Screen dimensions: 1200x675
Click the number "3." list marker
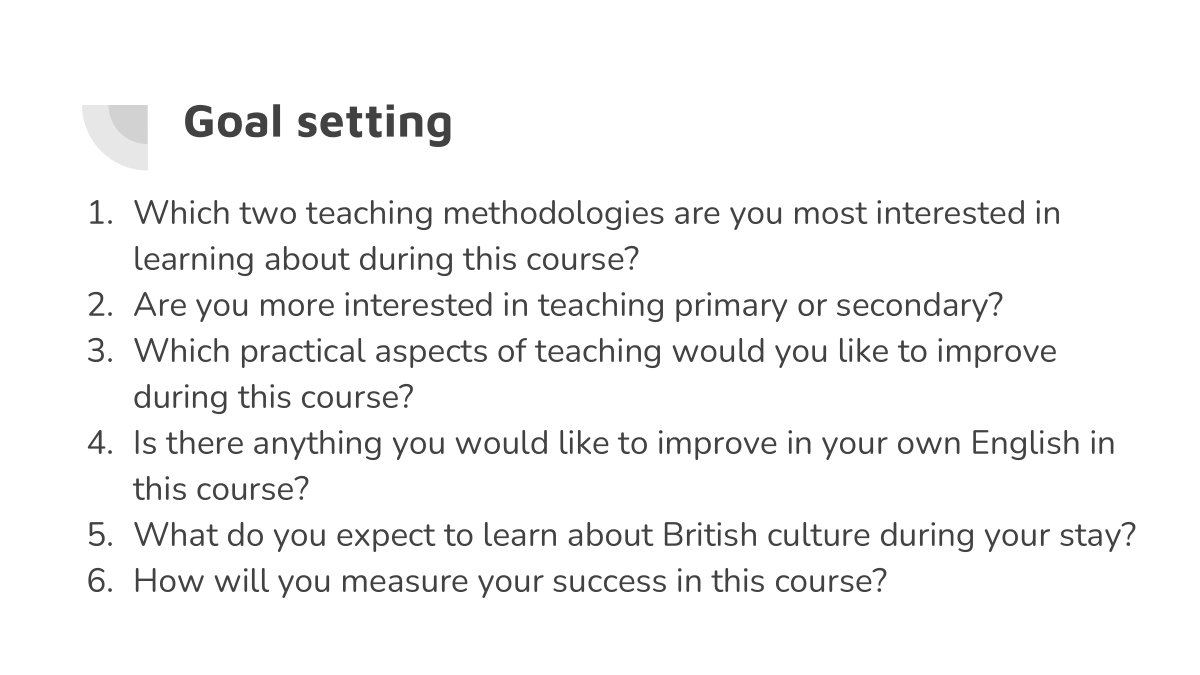click(x=101, y=351)
